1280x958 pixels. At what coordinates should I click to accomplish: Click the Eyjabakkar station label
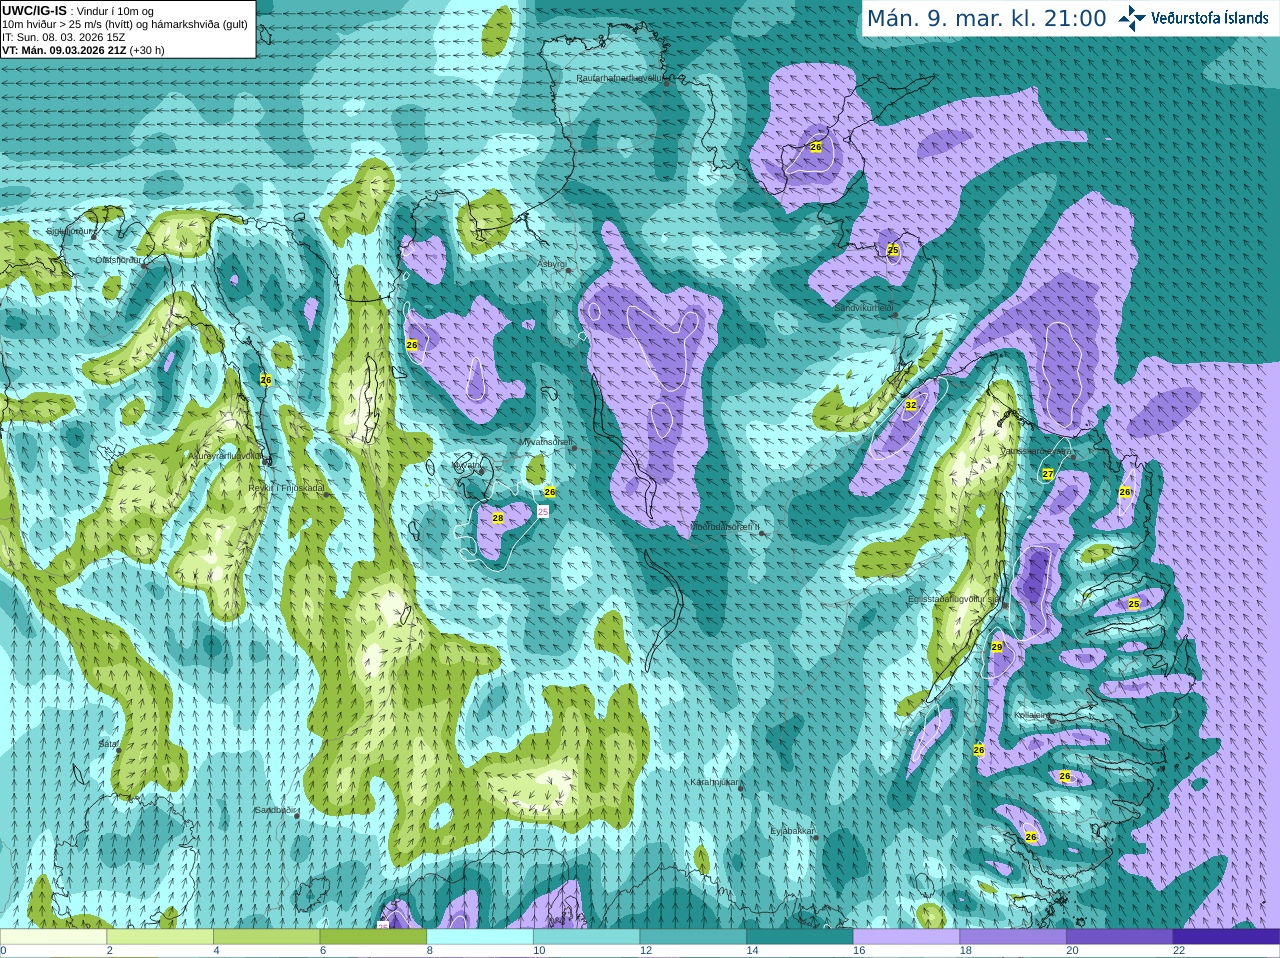(x=792, y=830)
